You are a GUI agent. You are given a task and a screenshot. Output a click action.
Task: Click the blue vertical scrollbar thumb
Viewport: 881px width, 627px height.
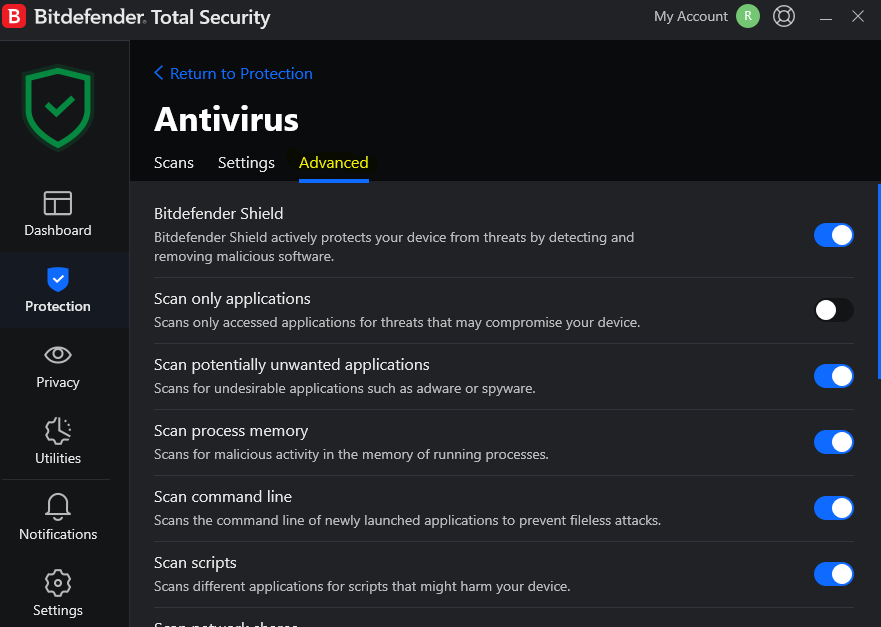(879, 281)
